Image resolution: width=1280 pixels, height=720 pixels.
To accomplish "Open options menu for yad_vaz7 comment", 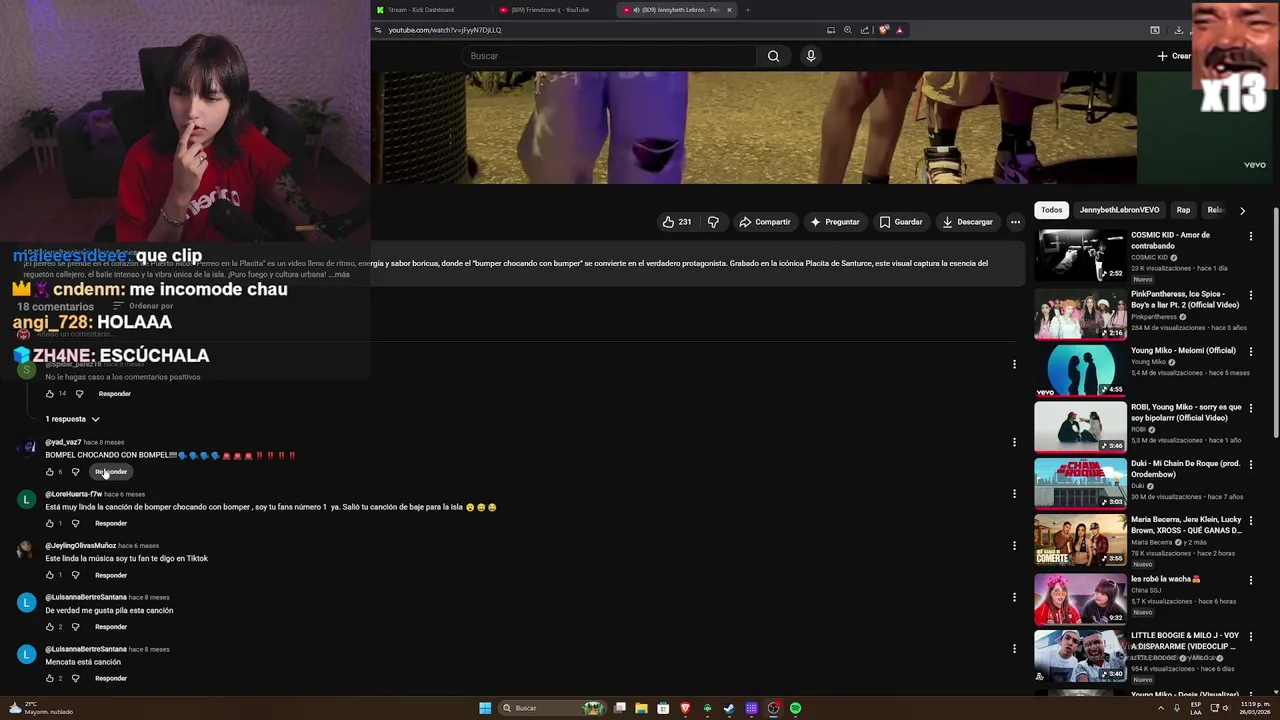I will pos(1014,442).
